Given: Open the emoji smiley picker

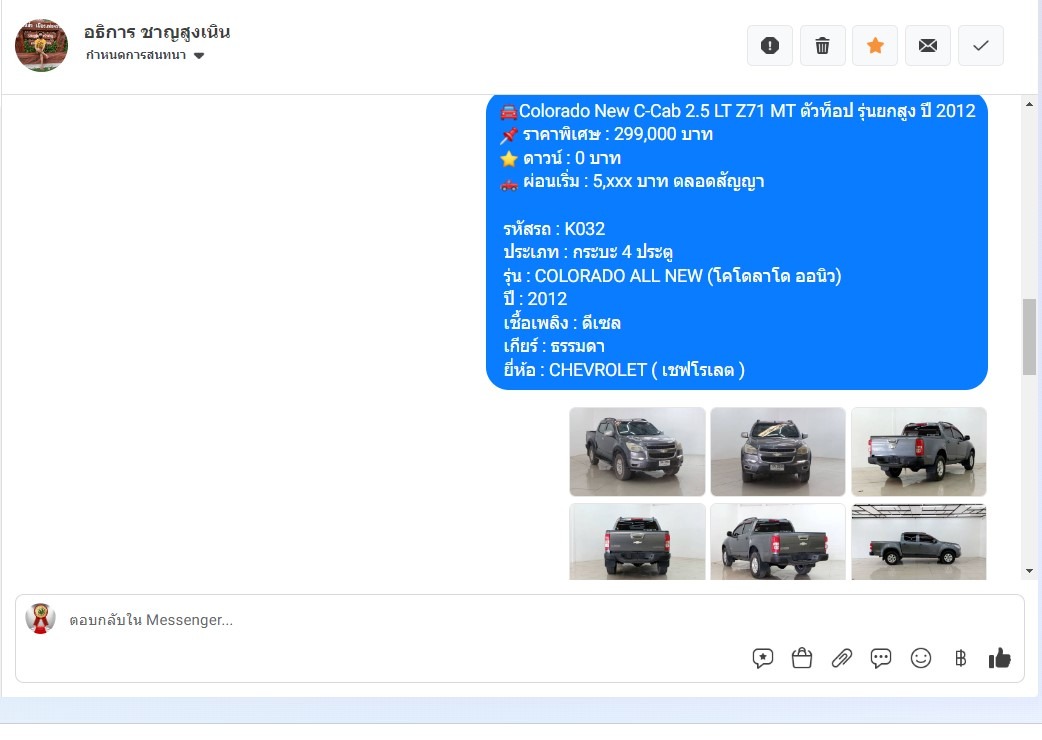Looking at the screenshot, I should [x=921, y=658].
